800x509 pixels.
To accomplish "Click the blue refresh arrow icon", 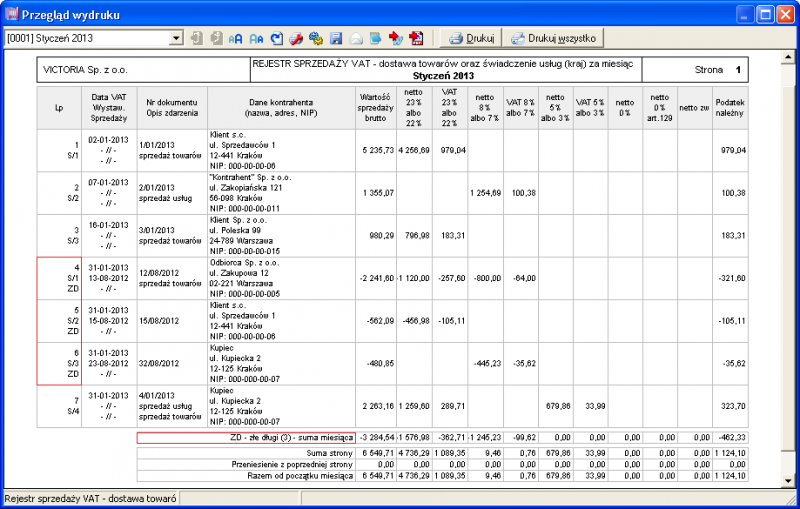I will point(276,38).
